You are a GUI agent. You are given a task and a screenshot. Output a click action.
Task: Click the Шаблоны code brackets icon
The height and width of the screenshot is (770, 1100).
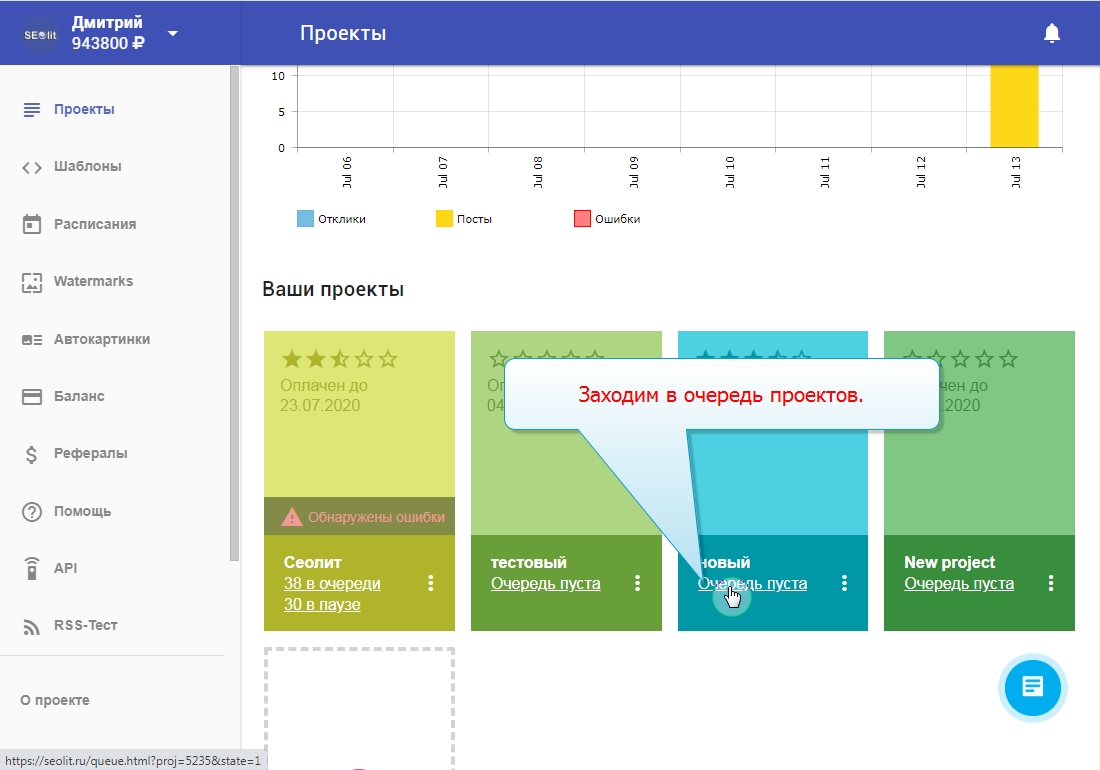pos(32,167)
